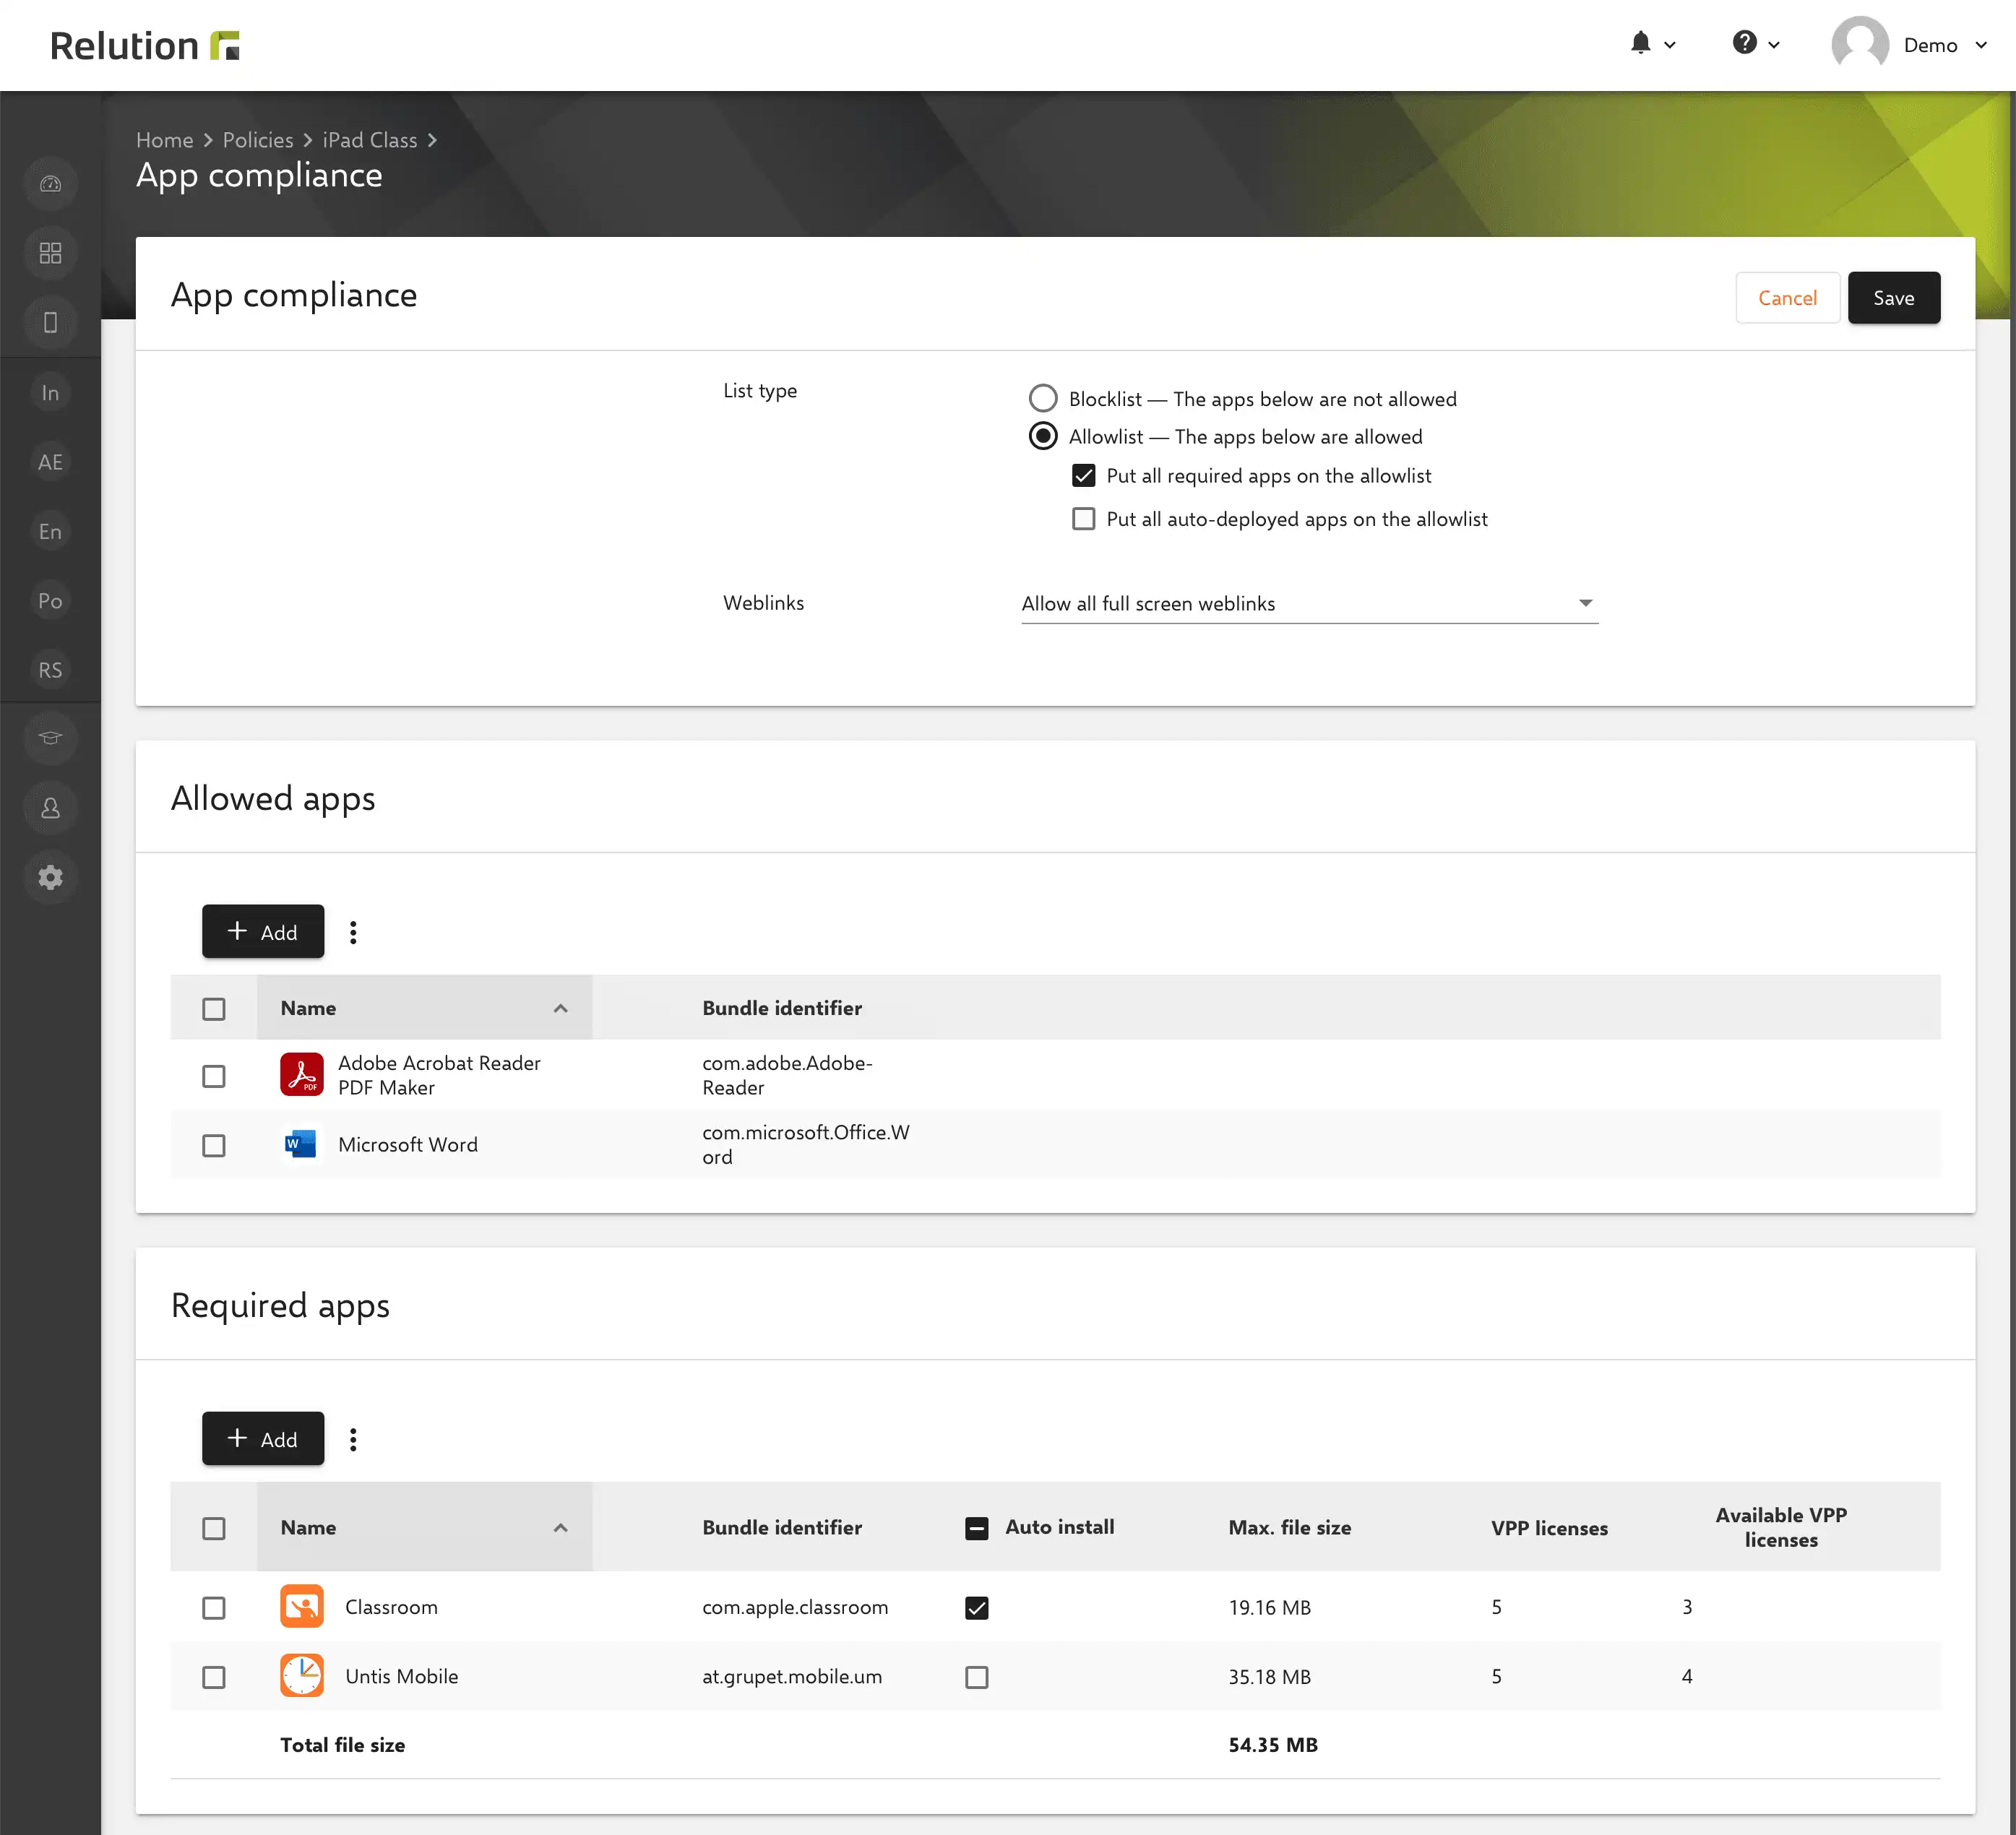Open the devices phone sidebar icon
Screen dimensions: 2016x1835
pos(50,322)
